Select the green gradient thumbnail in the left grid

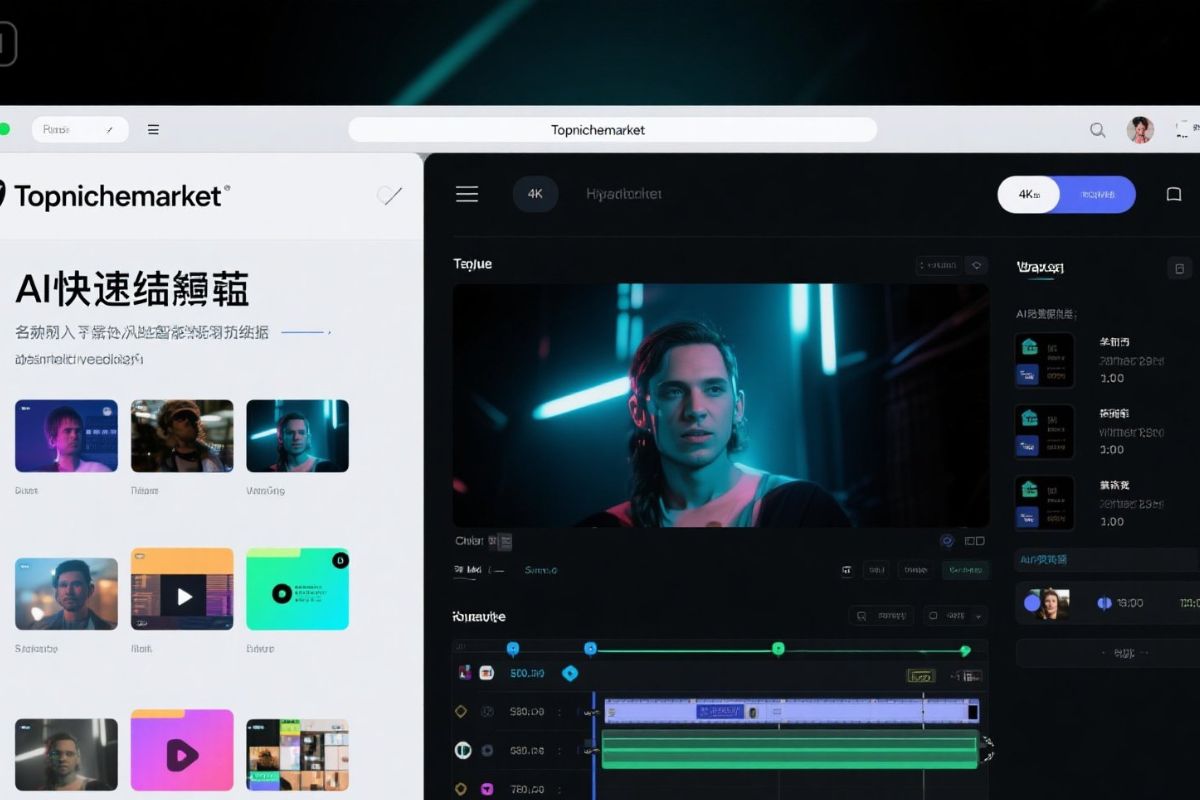297,591
